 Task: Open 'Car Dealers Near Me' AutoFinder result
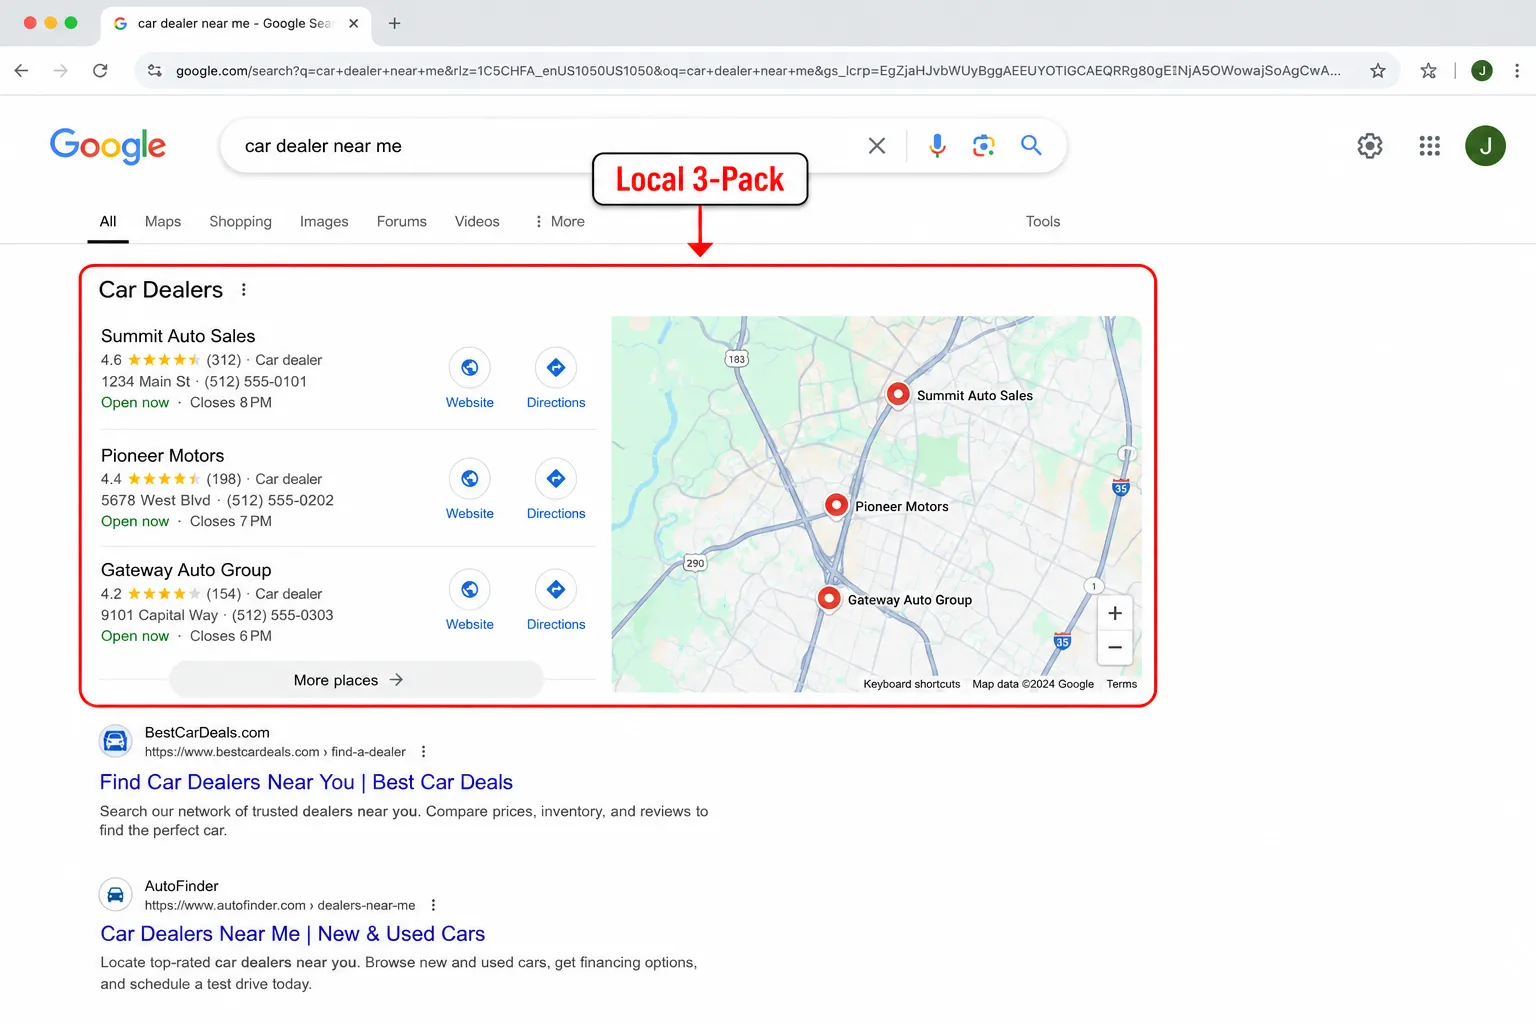[293, 934]
